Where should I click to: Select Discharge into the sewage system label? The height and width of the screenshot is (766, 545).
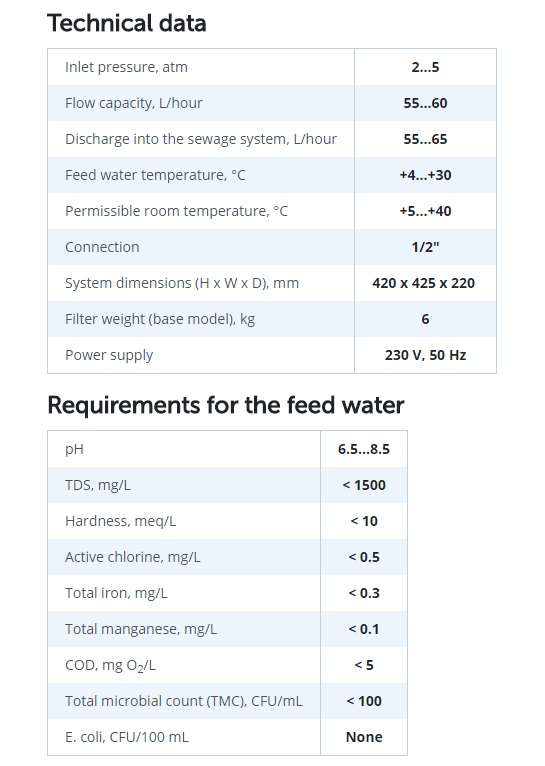tap(201, 139)
